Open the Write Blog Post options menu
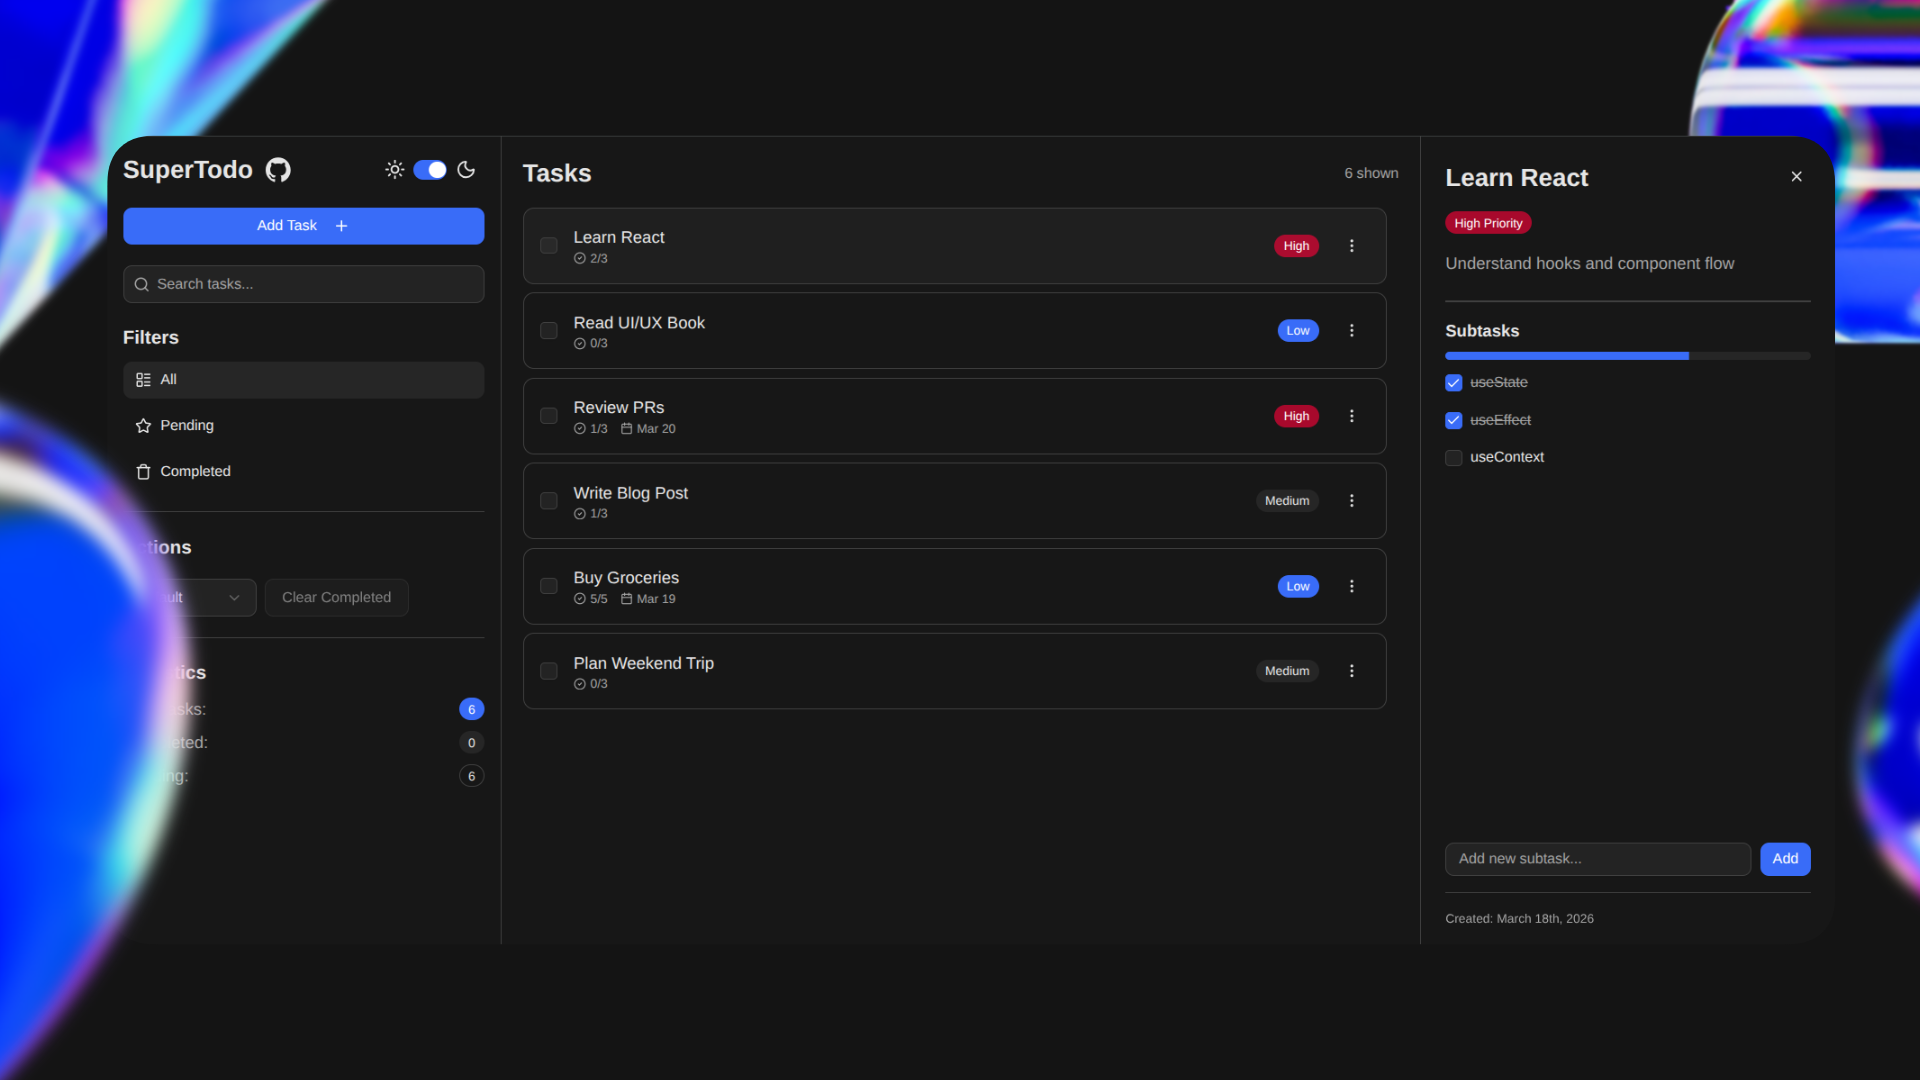The width and height of the screenshot is (1920, 1080). (1352, 501)
